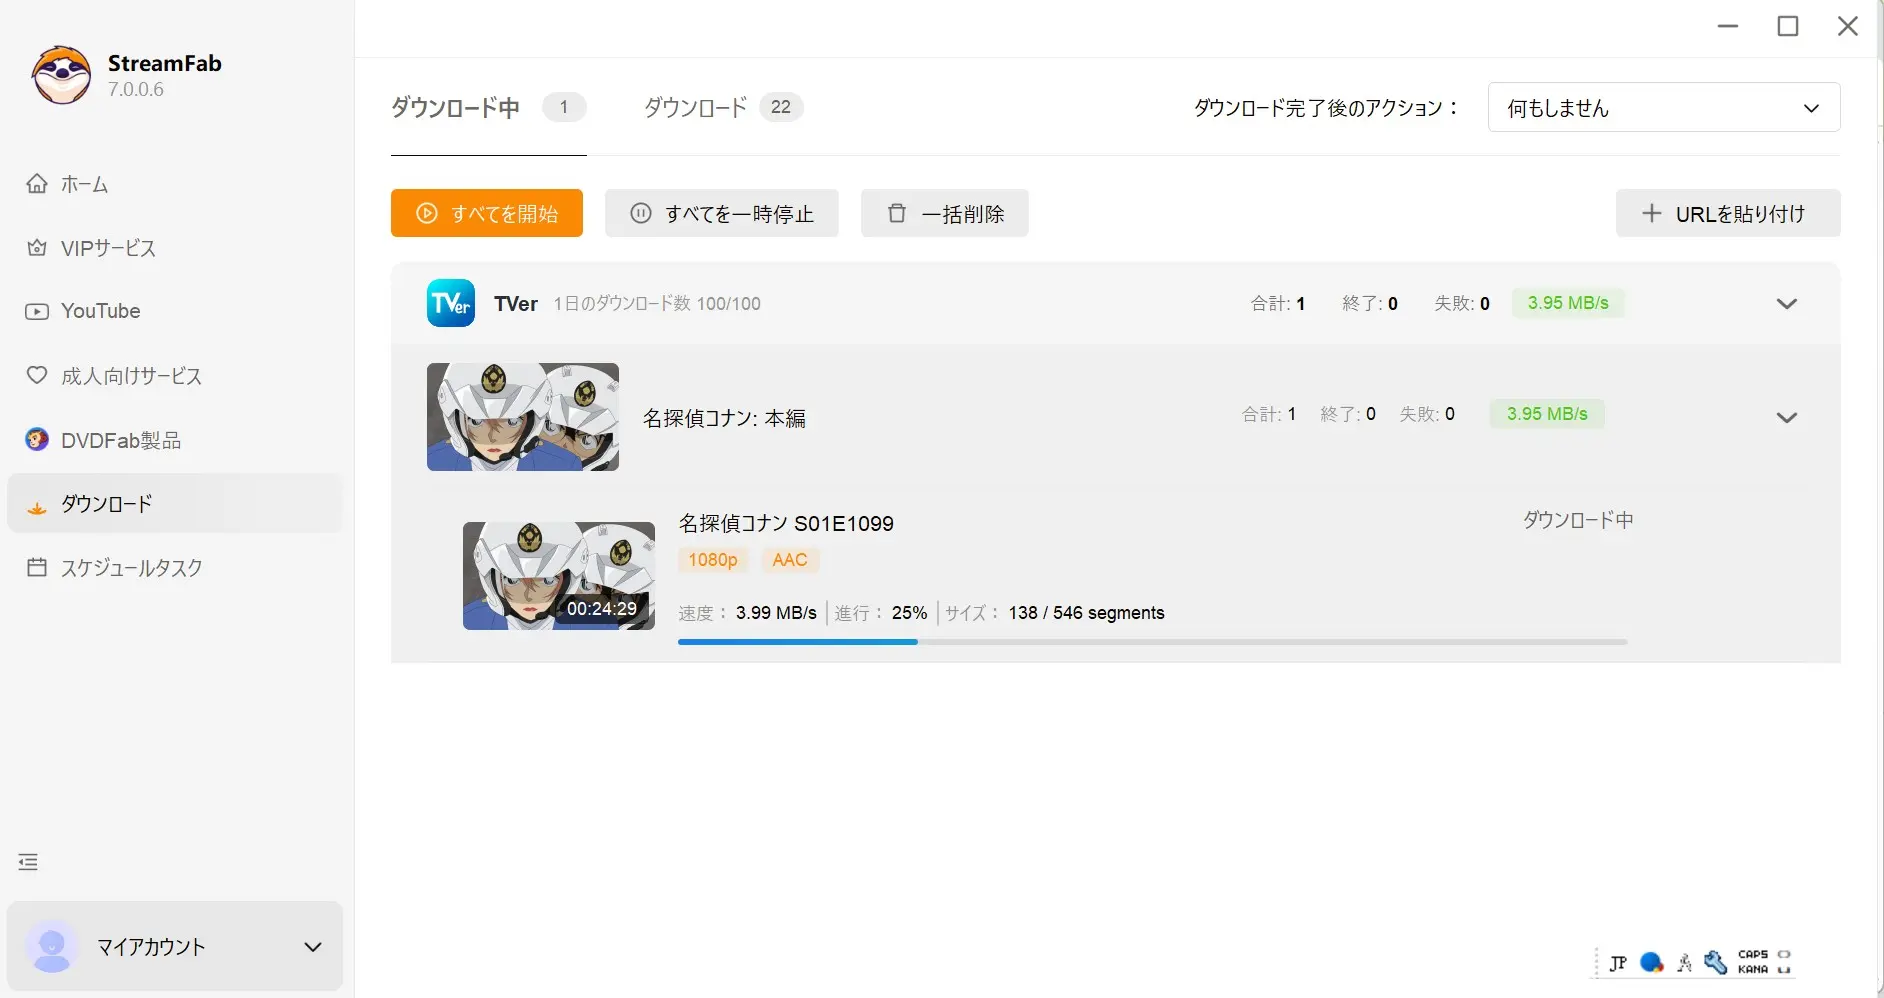Click the IME tools wrench icon
This screenshot has width=1884, height=998.
1716,963
